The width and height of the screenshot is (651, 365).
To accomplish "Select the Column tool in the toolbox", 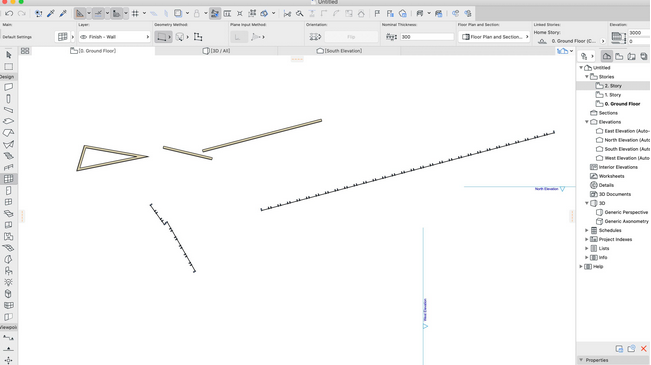I will [8, 99].
